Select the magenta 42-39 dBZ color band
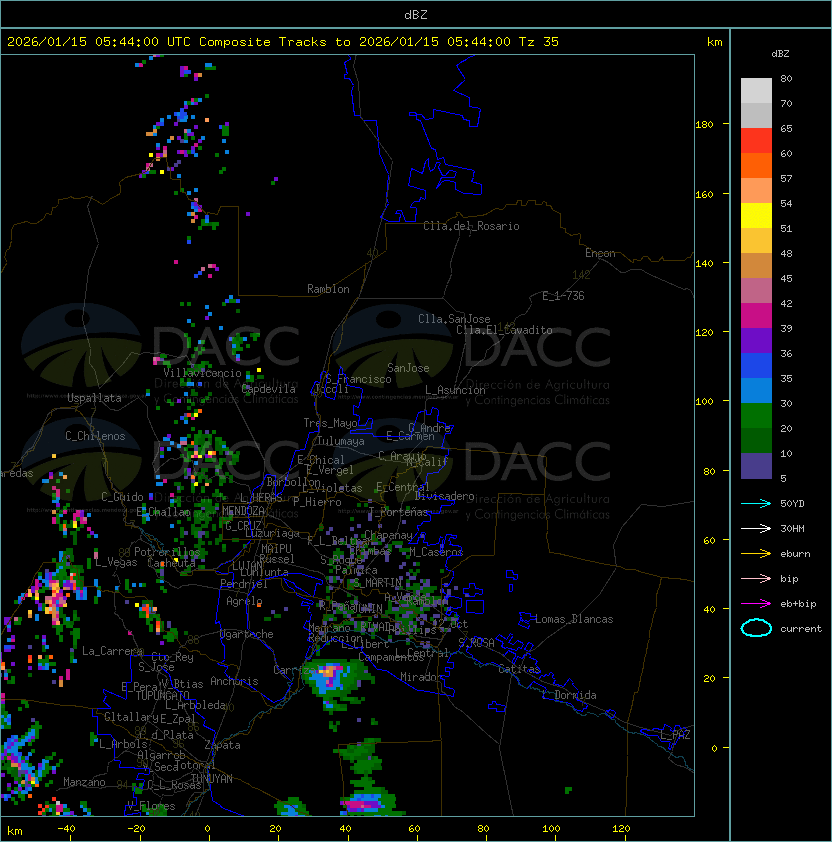 coord(756,316)
